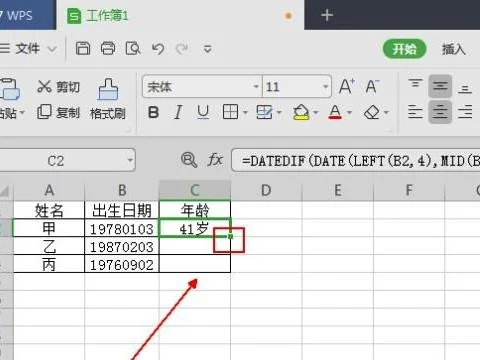Toggle bold formatting

(153, 113)
